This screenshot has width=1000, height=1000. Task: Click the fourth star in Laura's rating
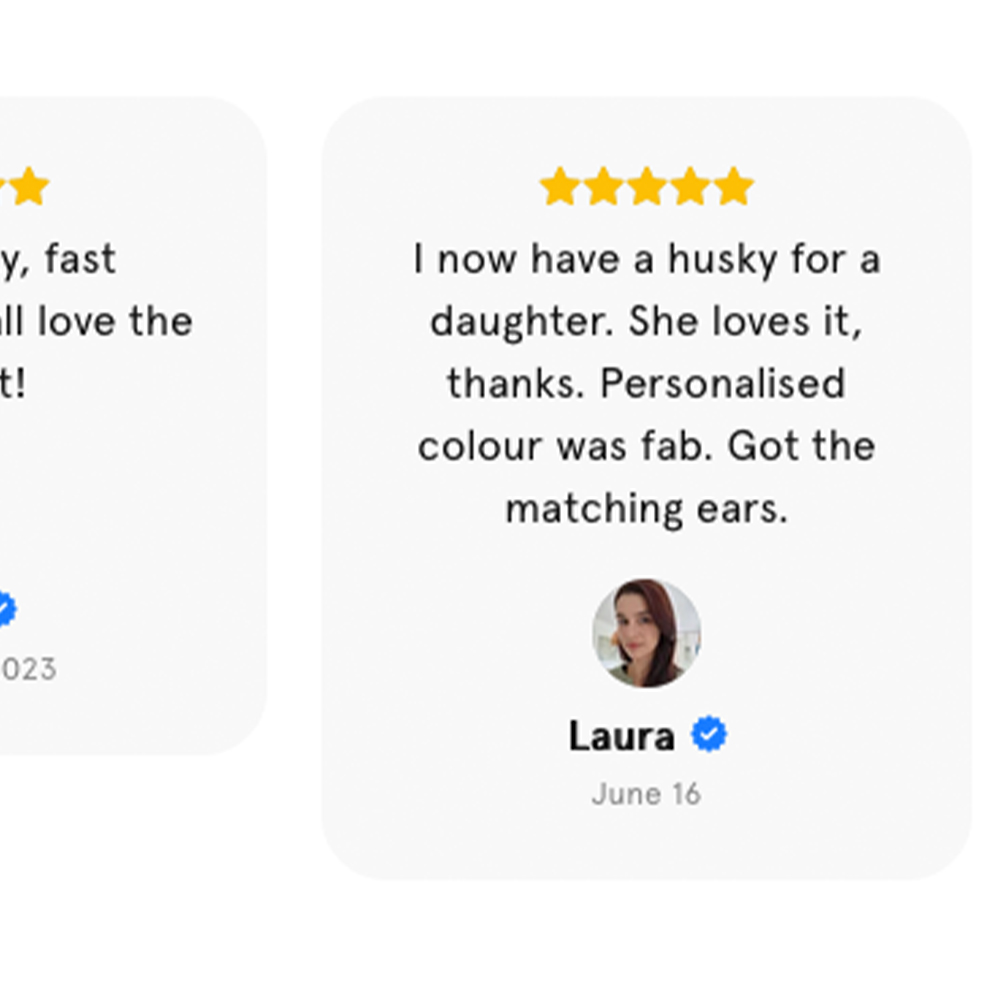click(690, 187)
